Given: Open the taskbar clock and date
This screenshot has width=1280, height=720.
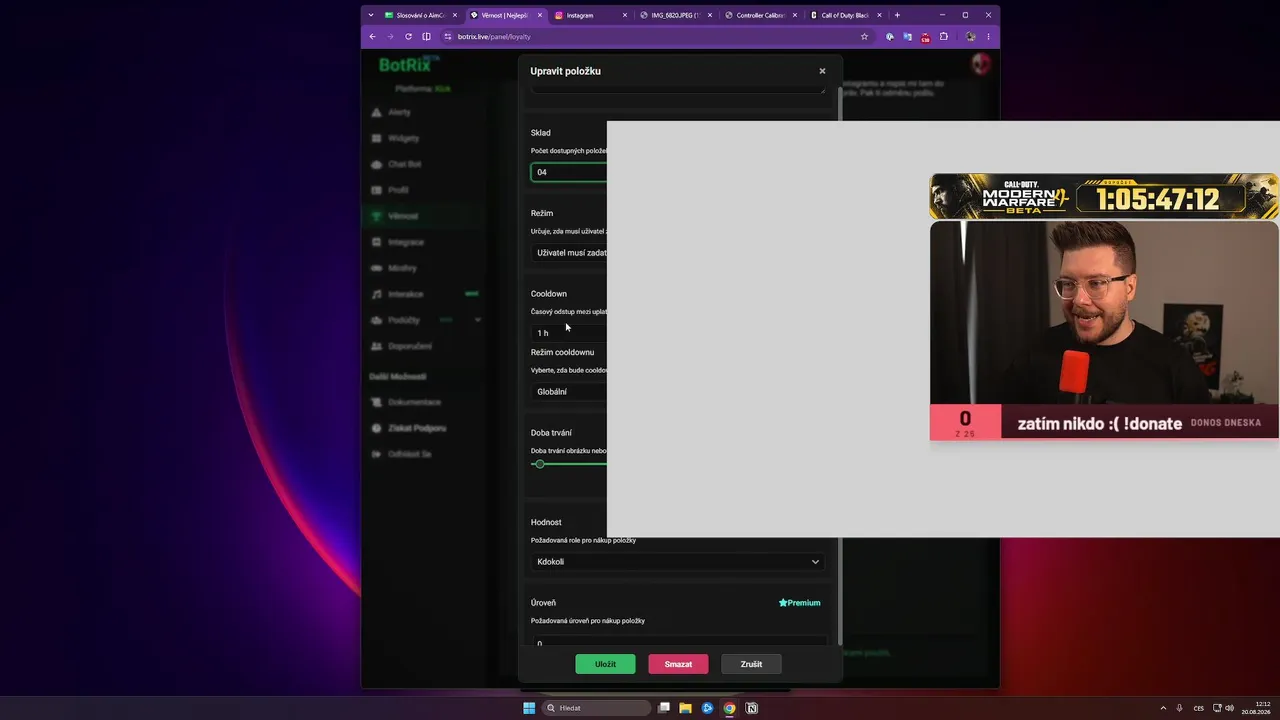Looking at the screenshot, I should (x=1256, y=708).
